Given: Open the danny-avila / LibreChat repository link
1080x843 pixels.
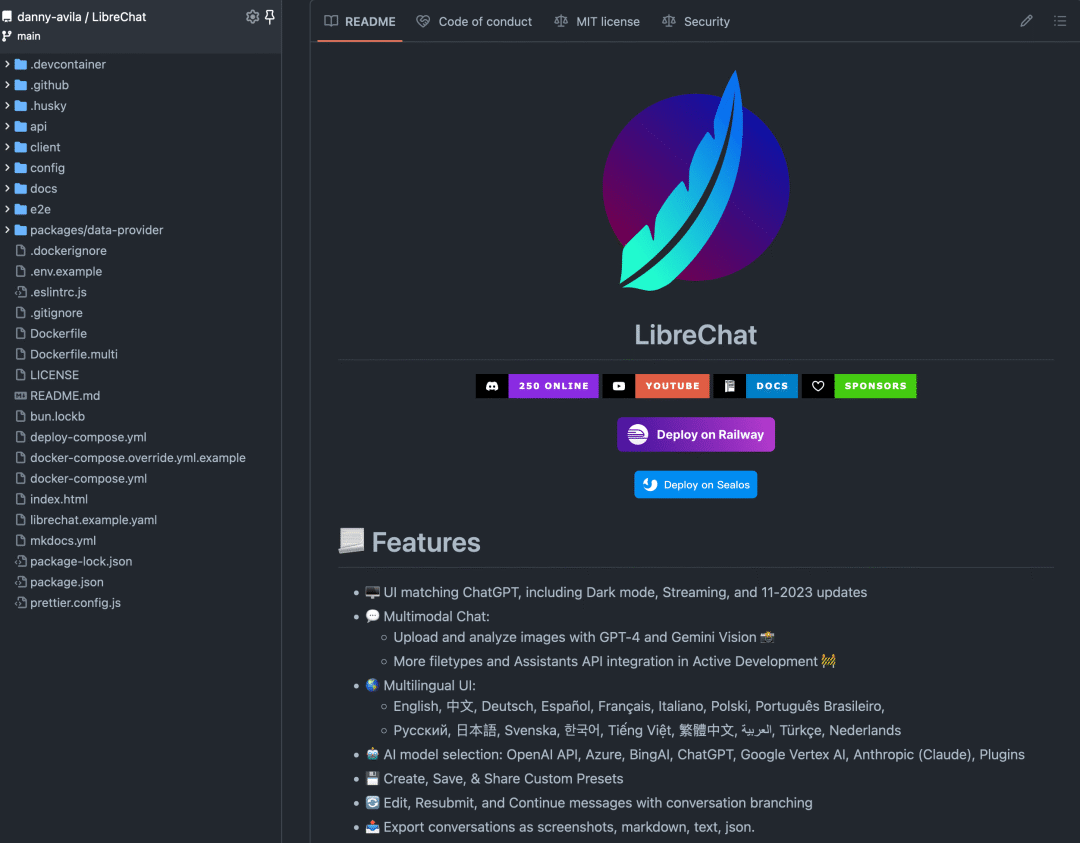Looking at the screenshot, I should click(81, 17).
